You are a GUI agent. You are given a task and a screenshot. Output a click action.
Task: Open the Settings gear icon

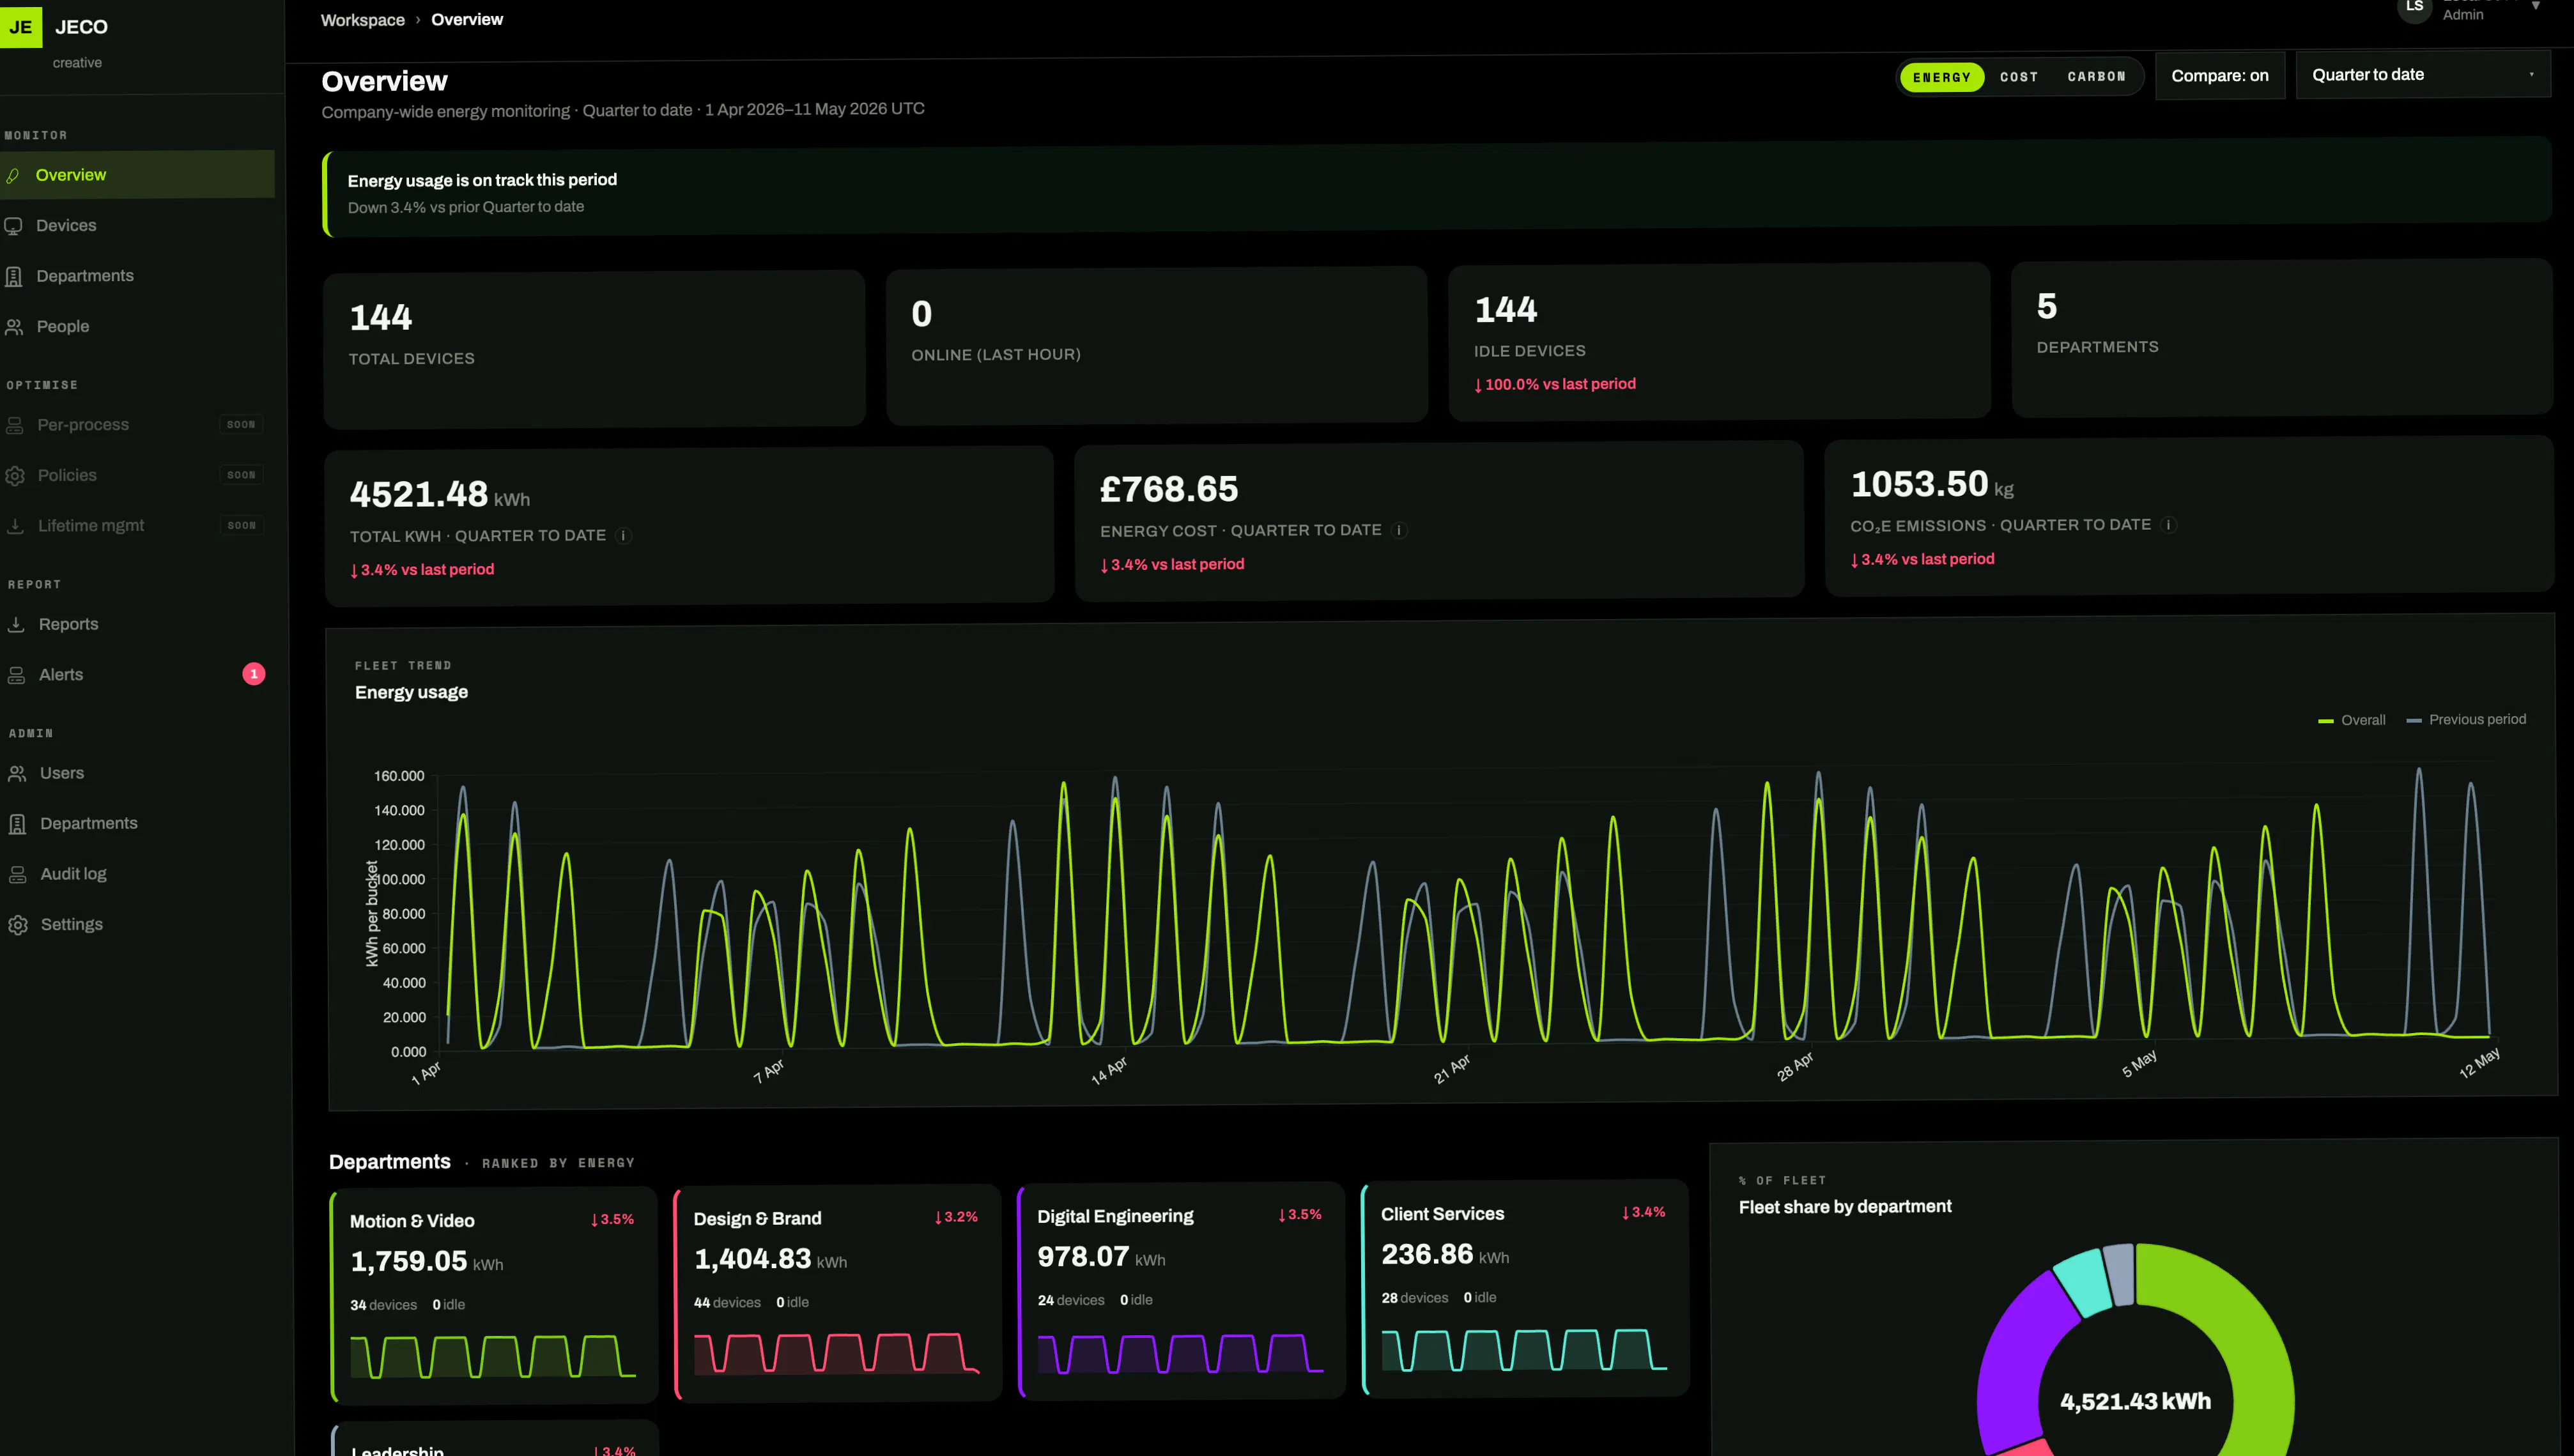(x=18, y=925)
